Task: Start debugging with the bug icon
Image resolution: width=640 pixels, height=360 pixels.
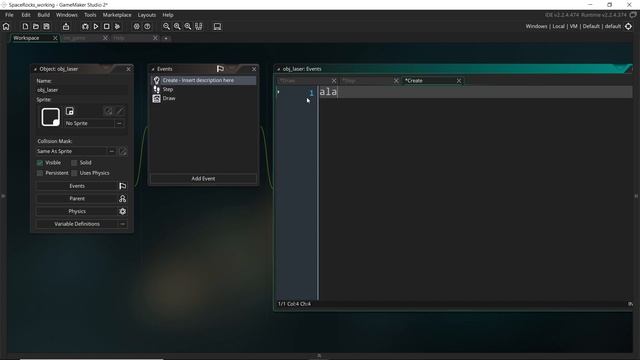Action: coord(85,27)
